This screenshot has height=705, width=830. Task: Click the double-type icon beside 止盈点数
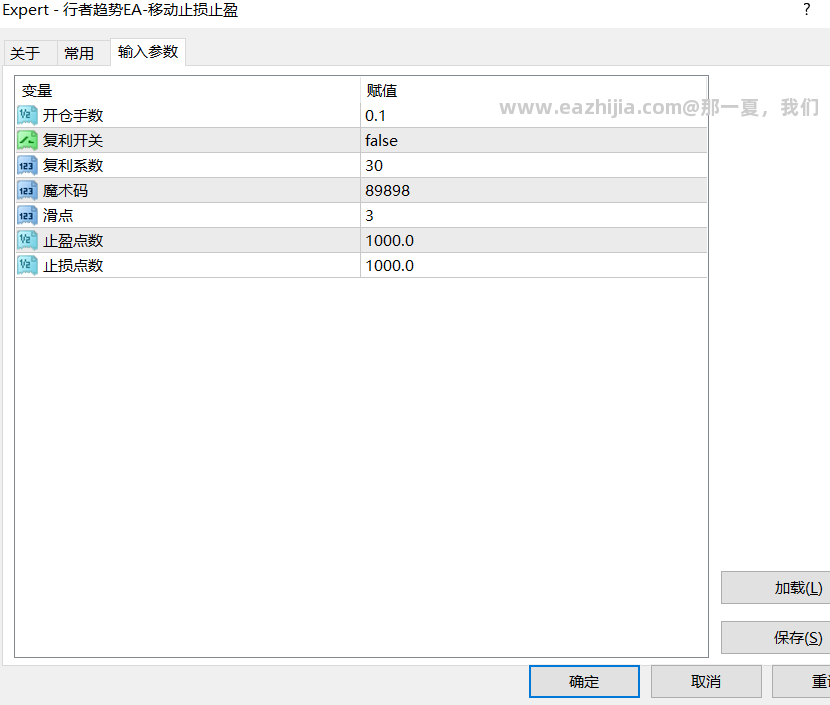point(27,240)
